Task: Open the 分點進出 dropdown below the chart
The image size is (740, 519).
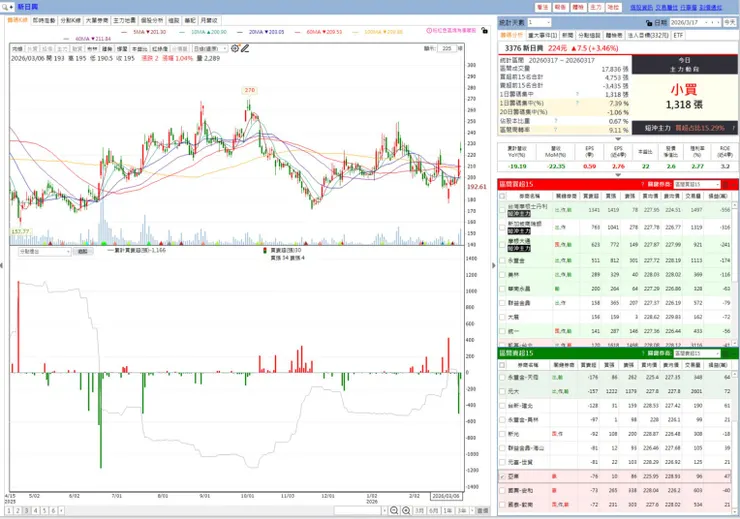Action: click(44, 251)
